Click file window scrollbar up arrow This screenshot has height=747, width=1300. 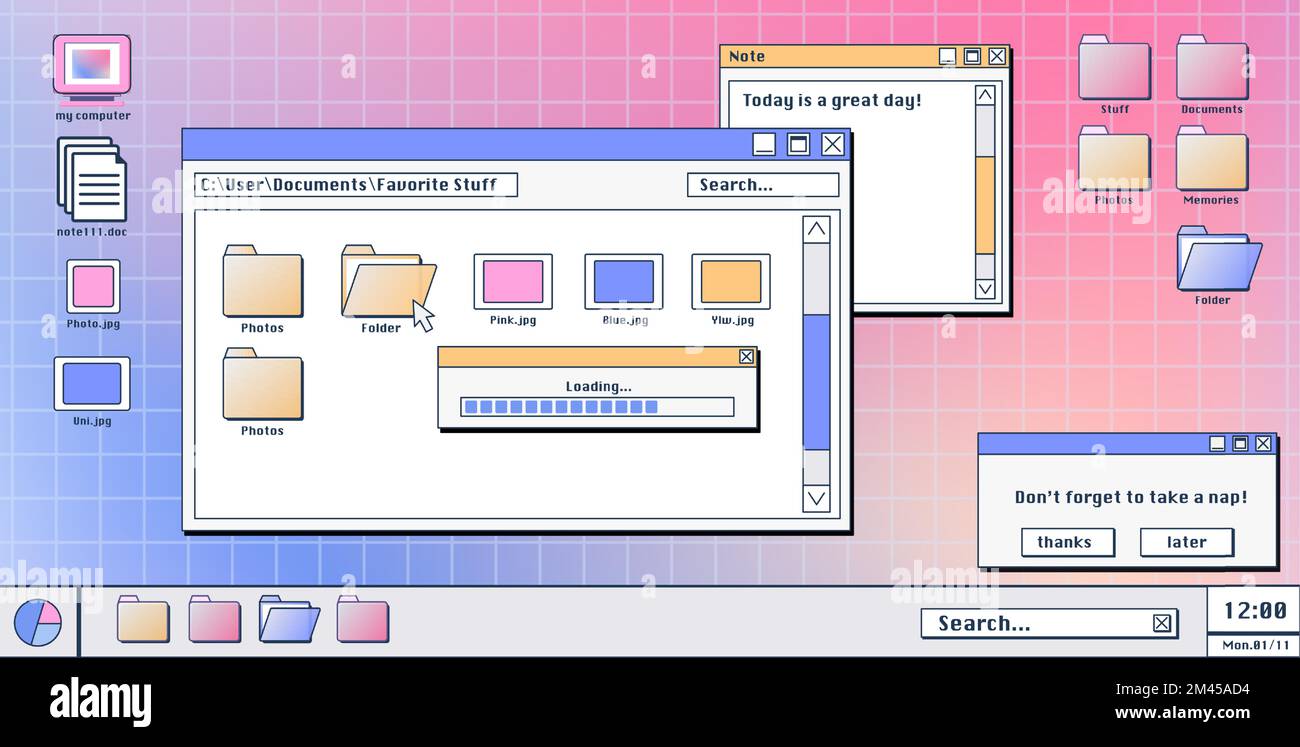[x=817, y=230]
